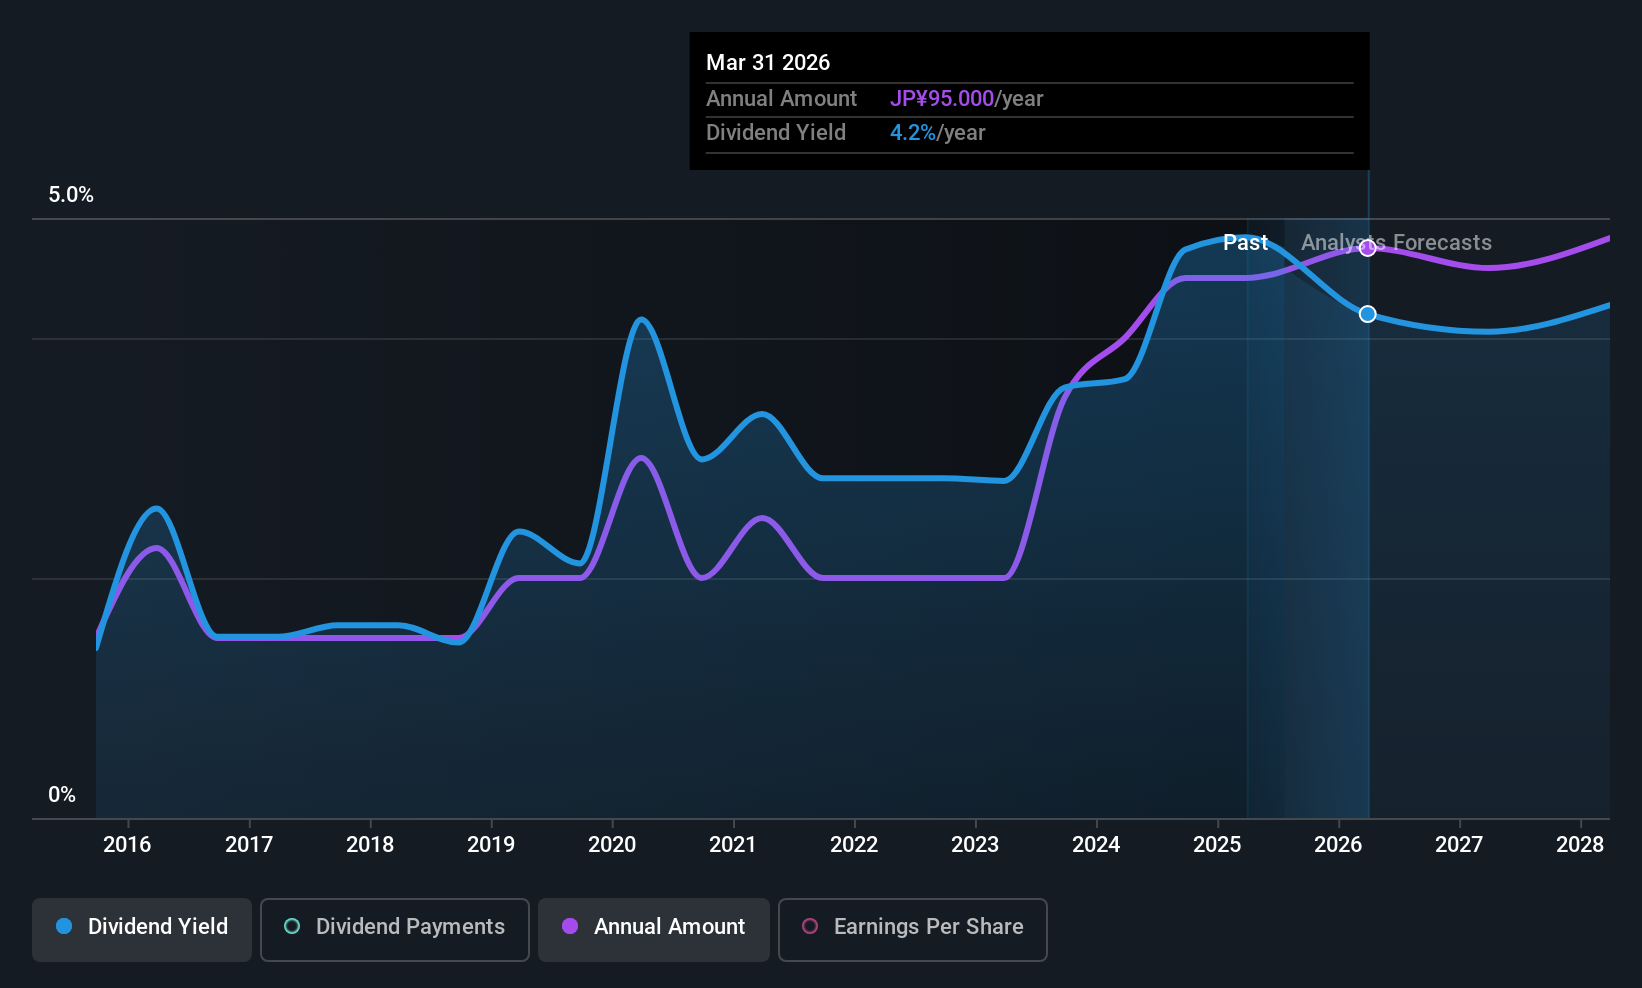Image resolution: width=1642 pixels, height=988 pixels.
Task: Click the 2022 axis label
Action: pyautogui.click(x=854, y=845)
